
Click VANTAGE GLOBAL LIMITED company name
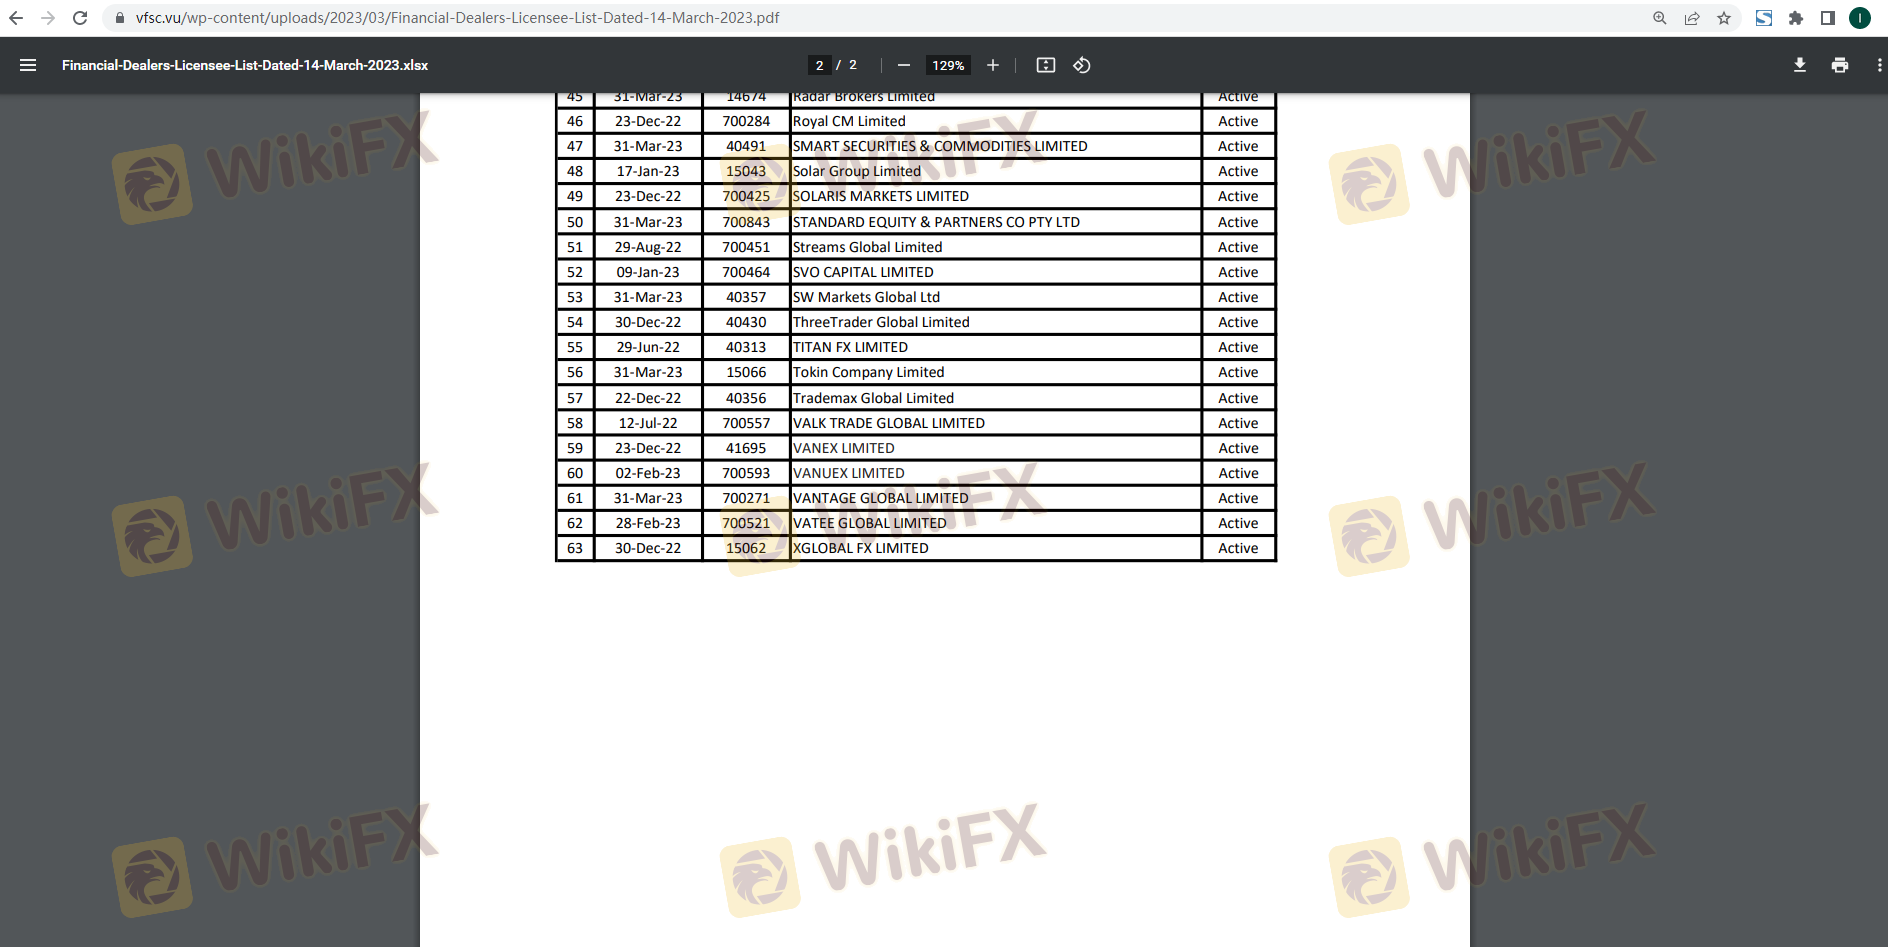click(881, 498)
